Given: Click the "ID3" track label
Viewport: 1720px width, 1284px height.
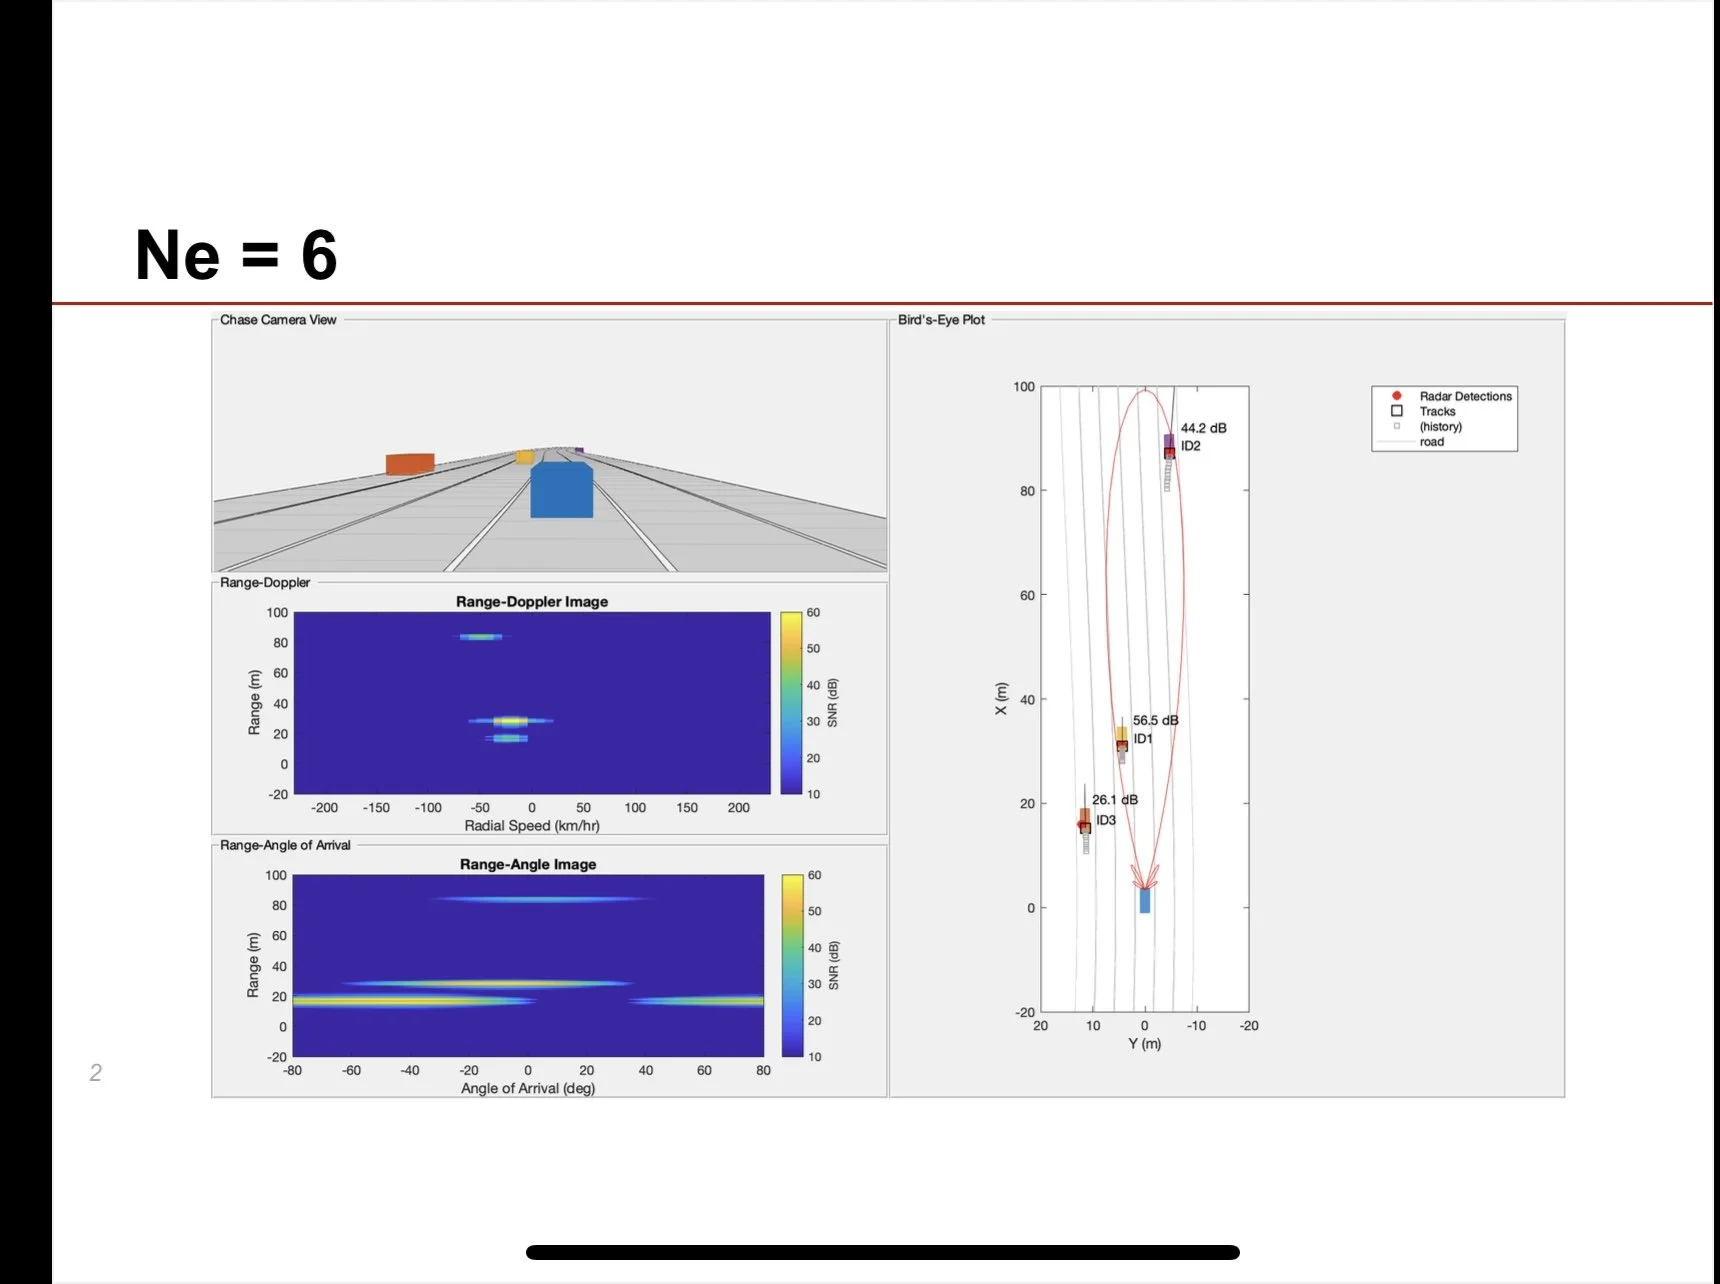Looking at the screenshot, I should pos(1106,820).
